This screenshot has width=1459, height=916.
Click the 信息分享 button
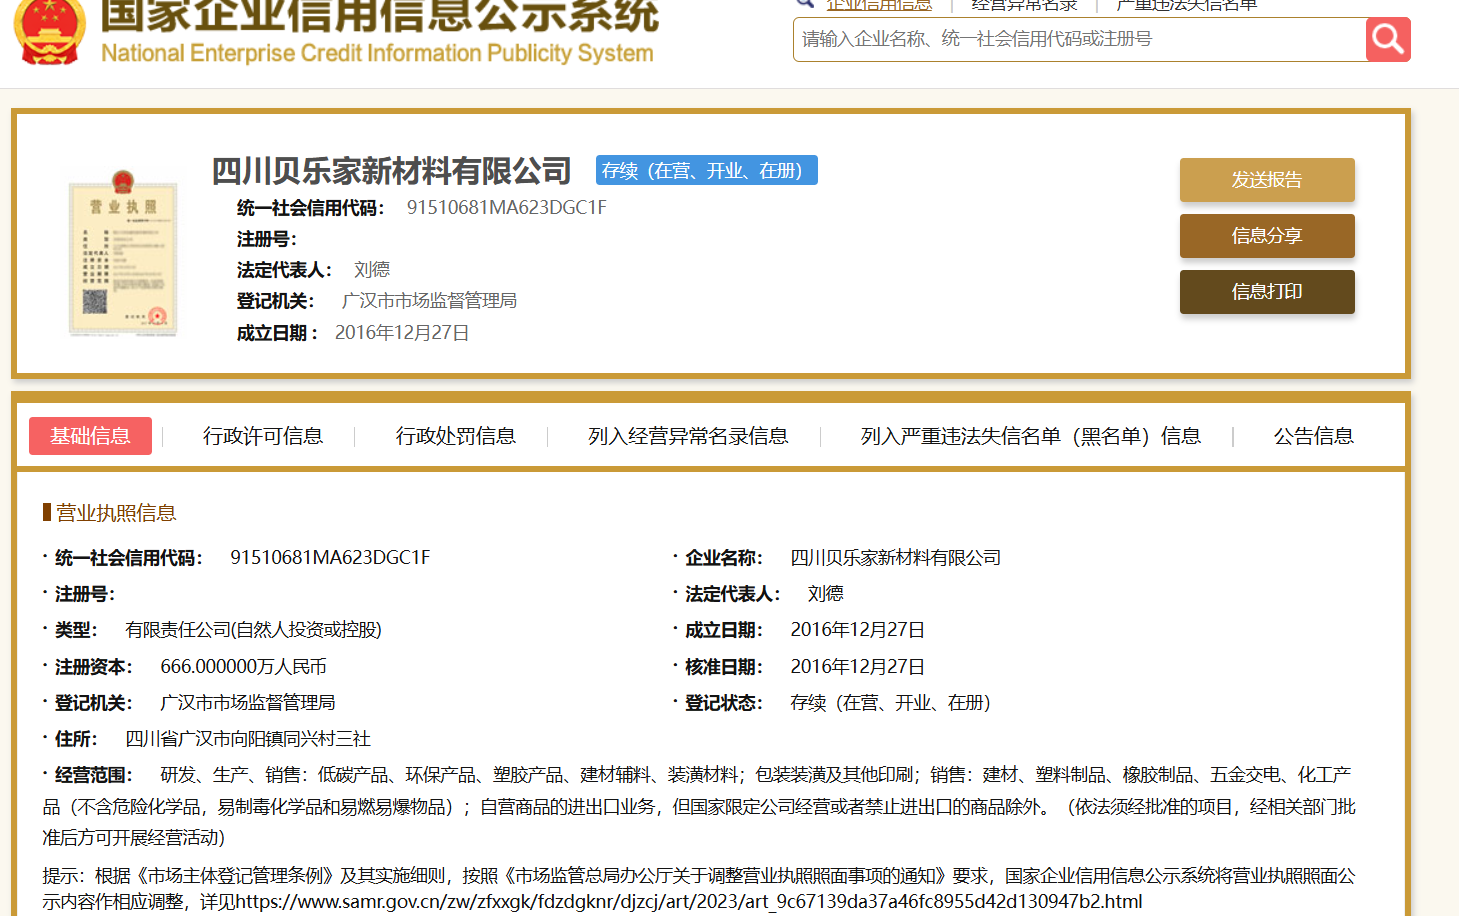[x=1267, y=236]
